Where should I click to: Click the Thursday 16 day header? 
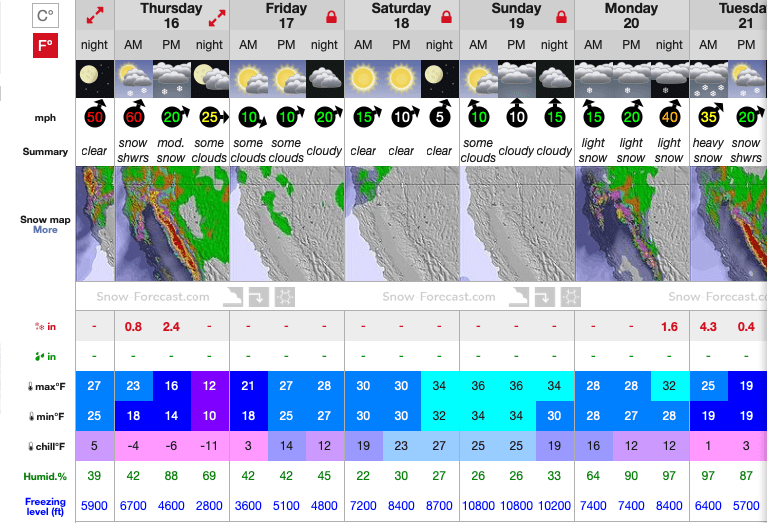click(x=171, y=16)
